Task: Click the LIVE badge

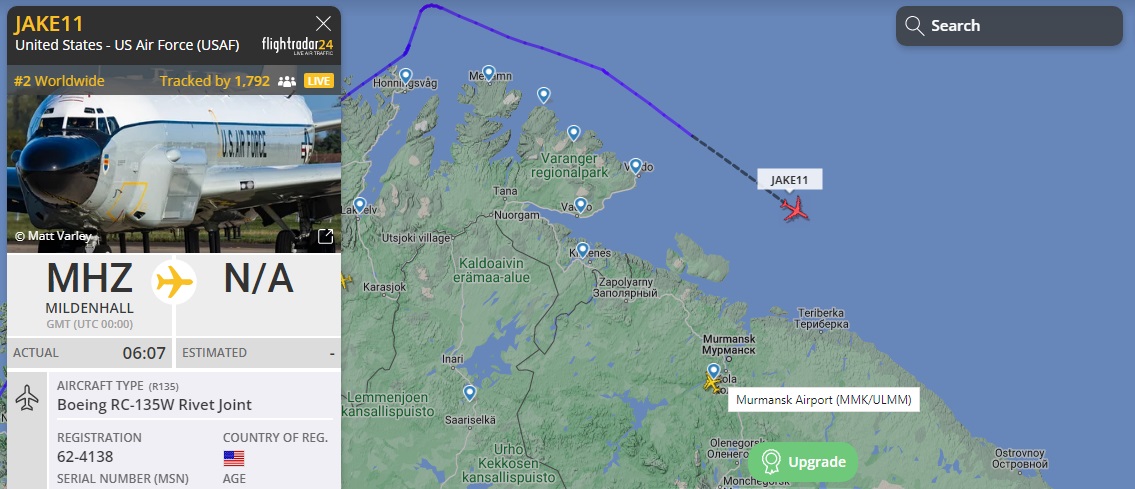Action: pos(319,81)
